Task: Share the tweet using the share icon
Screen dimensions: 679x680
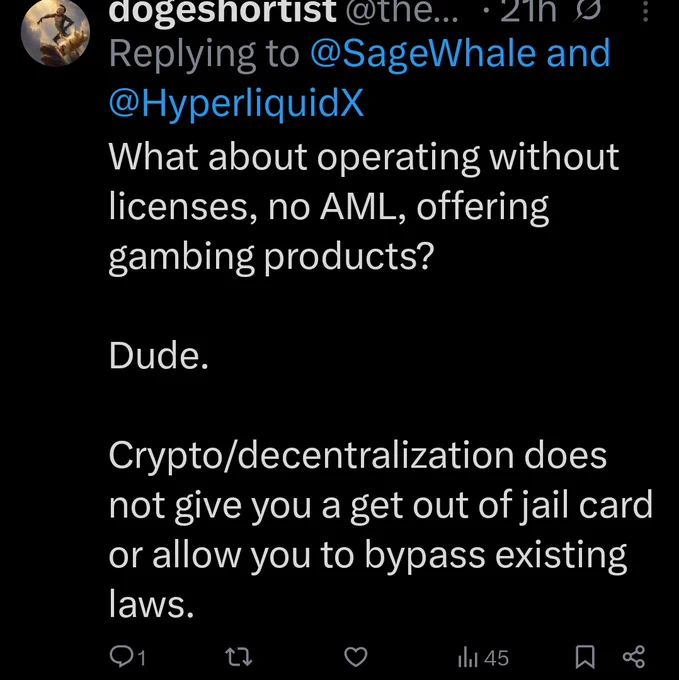Action: tap(634, 657)
